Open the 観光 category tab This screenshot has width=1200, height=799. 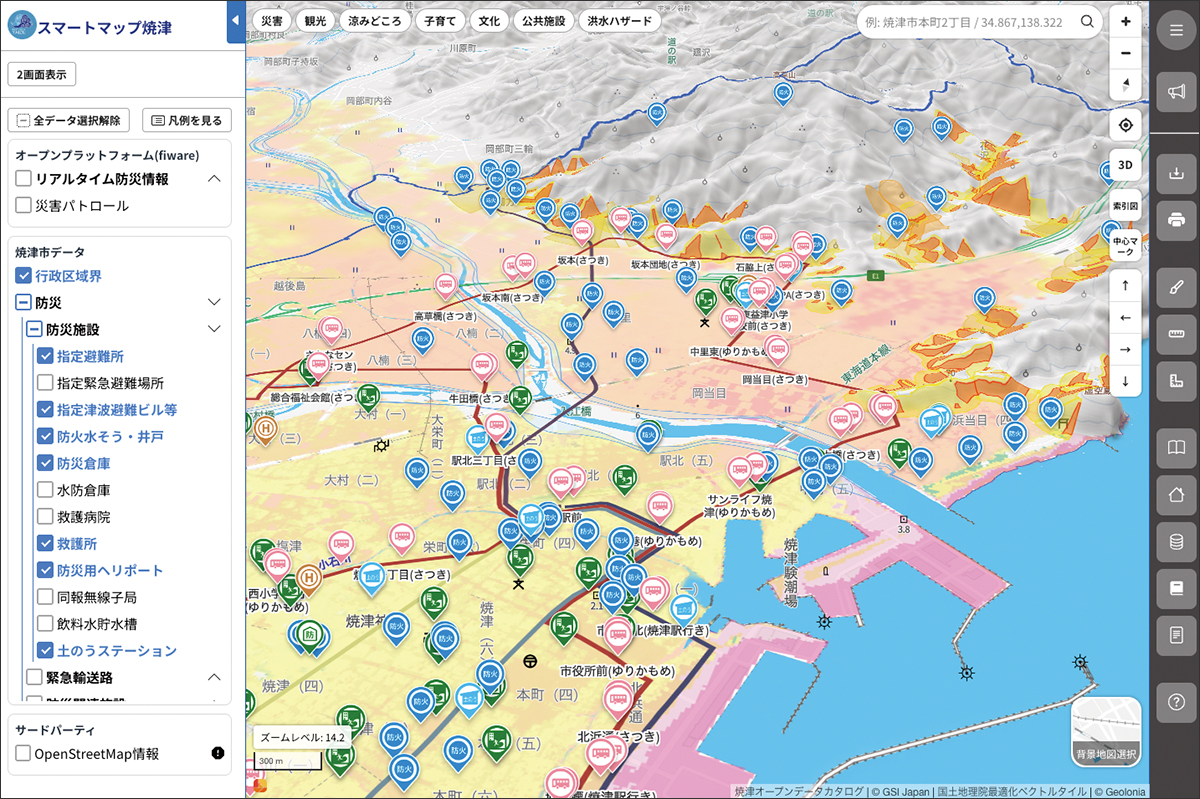tap(317, 20)
